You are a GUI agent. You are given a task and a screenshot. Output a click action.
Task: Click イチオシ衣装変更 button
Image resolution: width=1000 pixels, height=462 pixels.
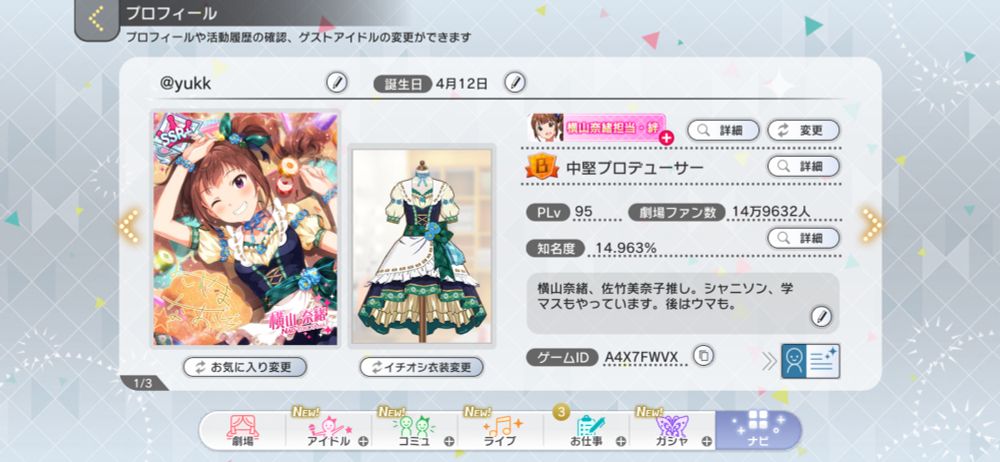pyautogui.click(x=422, y=367)
